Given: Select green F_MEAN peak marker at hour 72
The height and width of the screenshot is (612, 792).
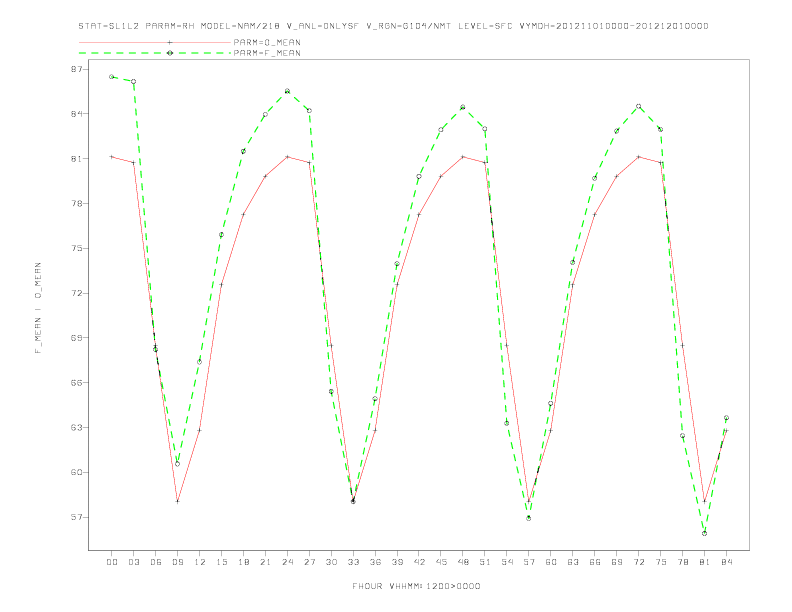Looking at the screenshot, I should point(638,107).
